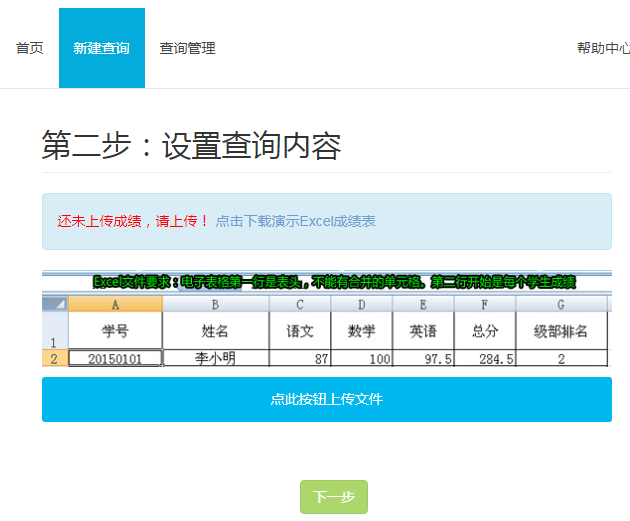
Task: Click the Excel example spreadsheet image
Action: (x=327, y=318)
